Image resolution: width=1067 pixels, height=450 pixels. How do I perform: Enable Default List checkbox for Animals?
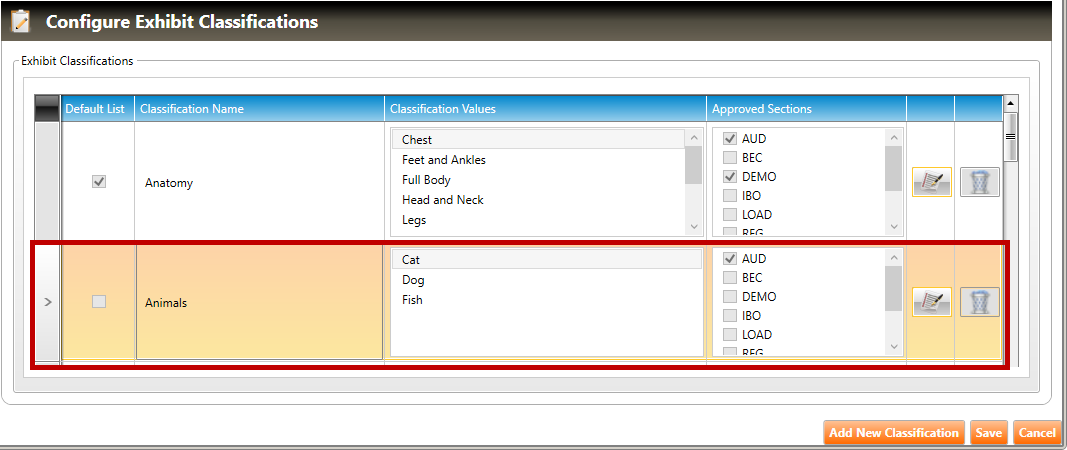98,302
